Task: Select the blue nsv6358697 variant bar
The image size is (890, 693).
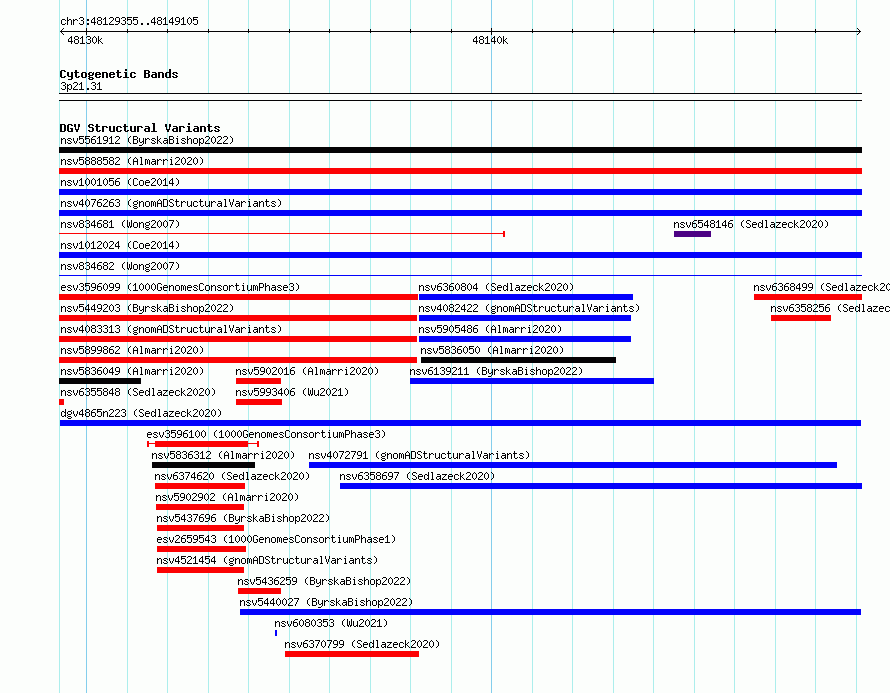Action: pos(601,486)
